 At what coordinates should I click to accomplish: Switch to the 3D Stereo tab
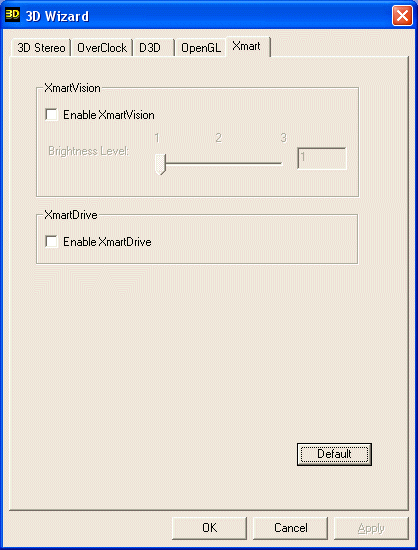point(41,48)
